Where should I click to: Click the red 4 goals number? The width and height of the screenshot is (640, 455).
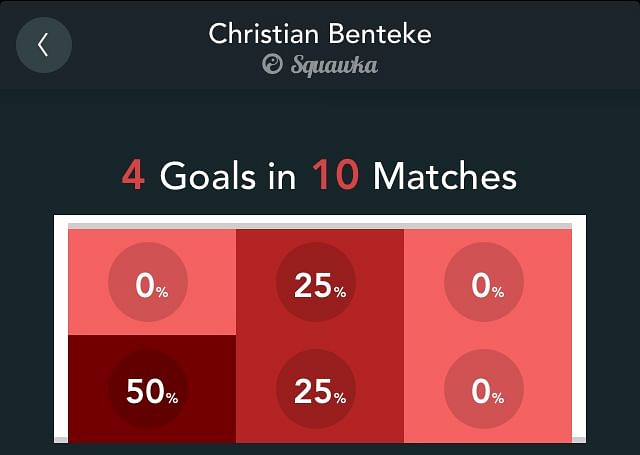pos(133,175)
